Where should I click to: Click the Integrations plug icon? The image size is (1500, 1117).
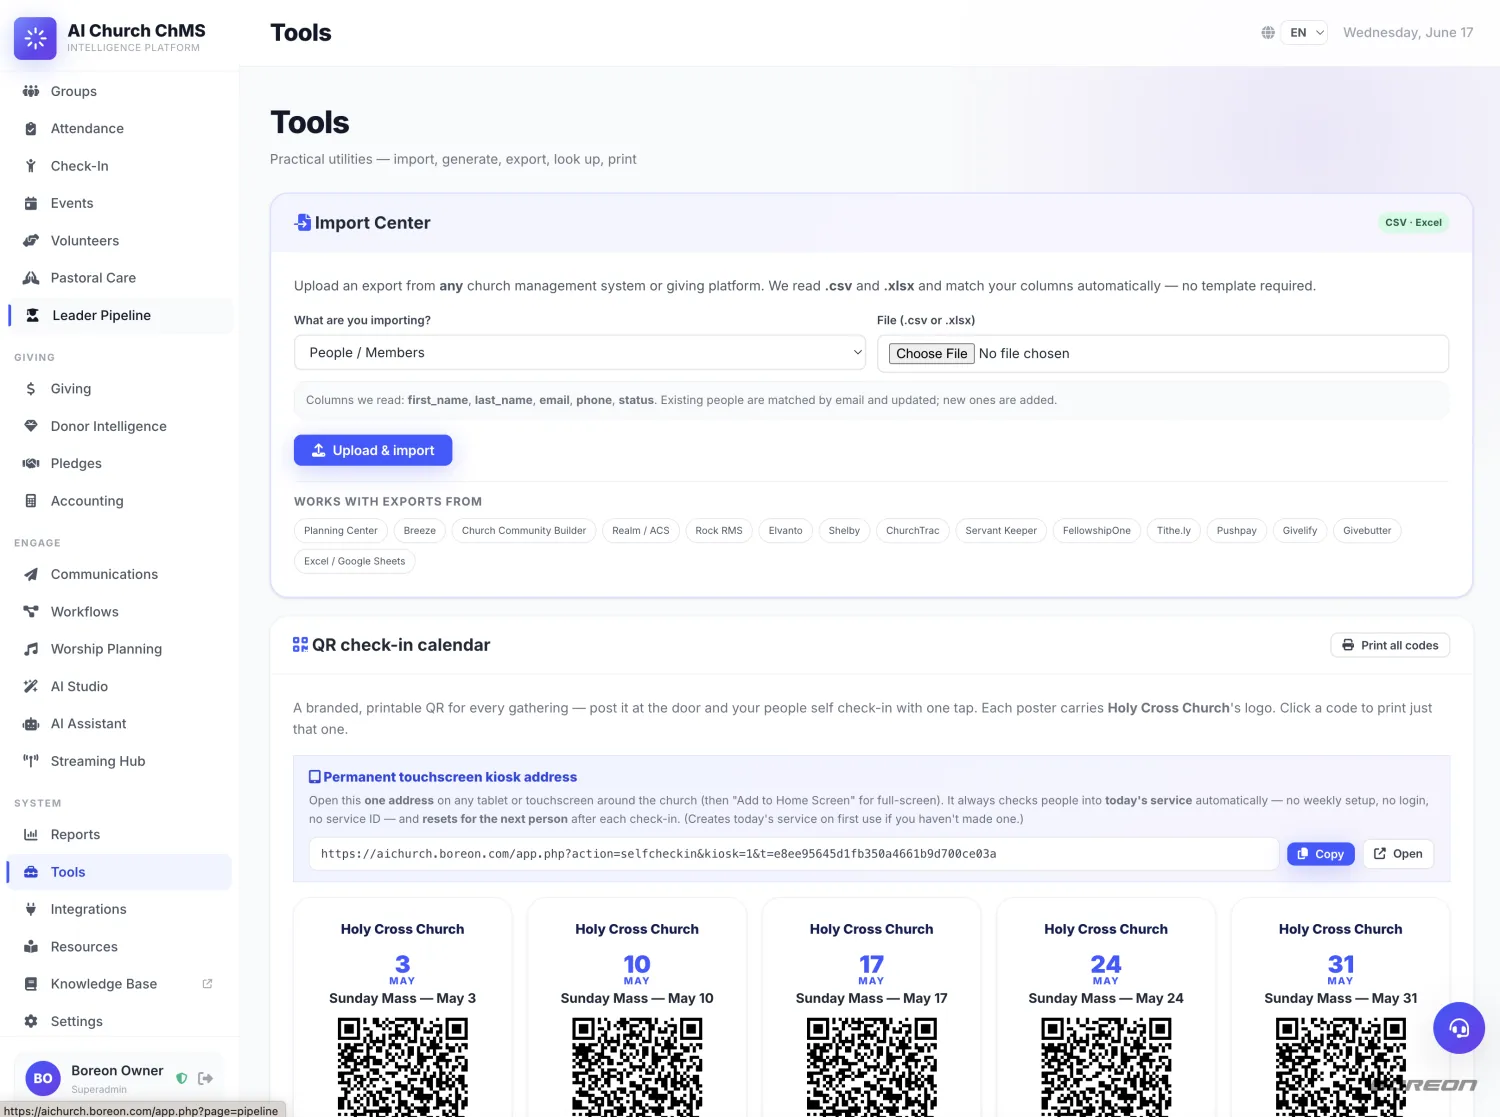31,909
